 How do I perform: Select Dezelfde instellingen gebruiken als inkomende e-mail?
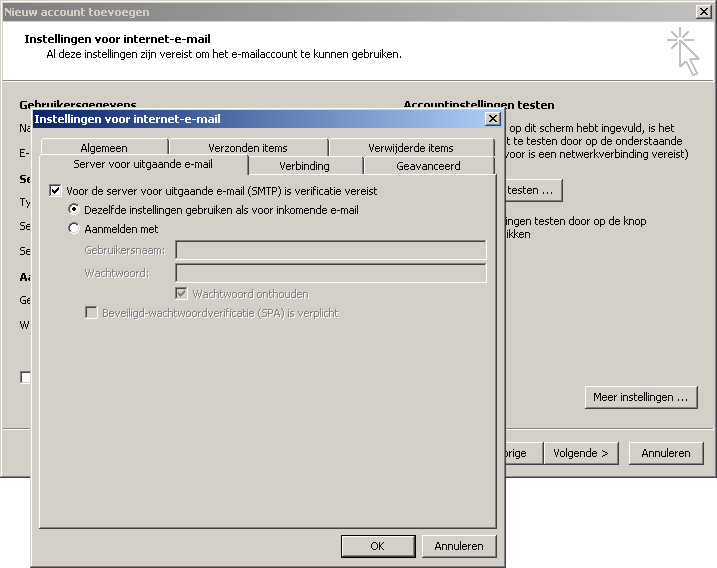(74, 210)
